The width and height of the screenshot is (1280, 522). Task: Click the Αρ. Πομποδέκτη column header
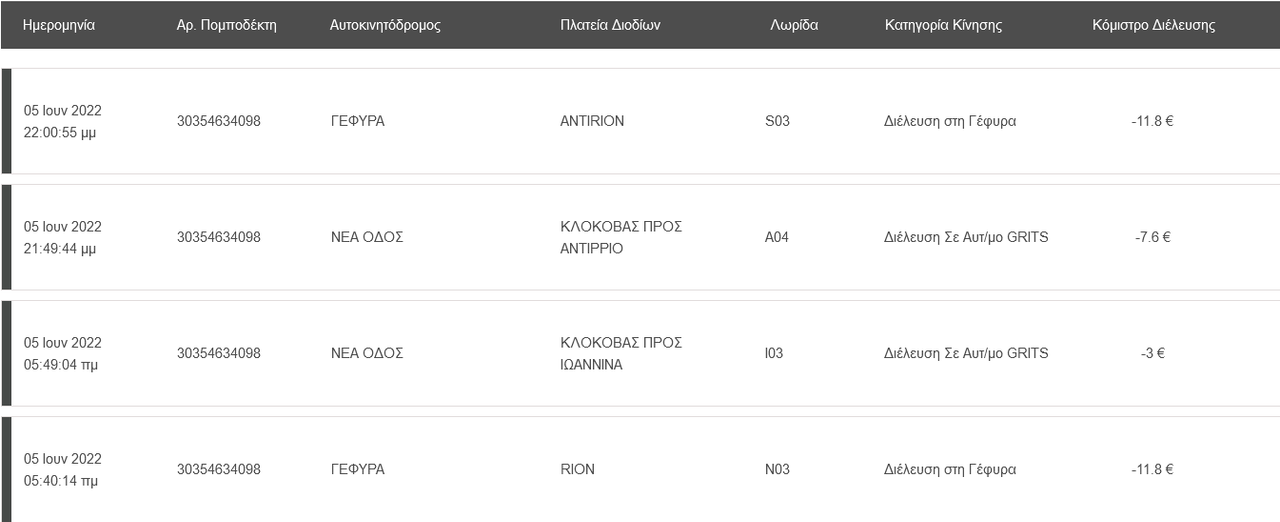pos(226,25)
